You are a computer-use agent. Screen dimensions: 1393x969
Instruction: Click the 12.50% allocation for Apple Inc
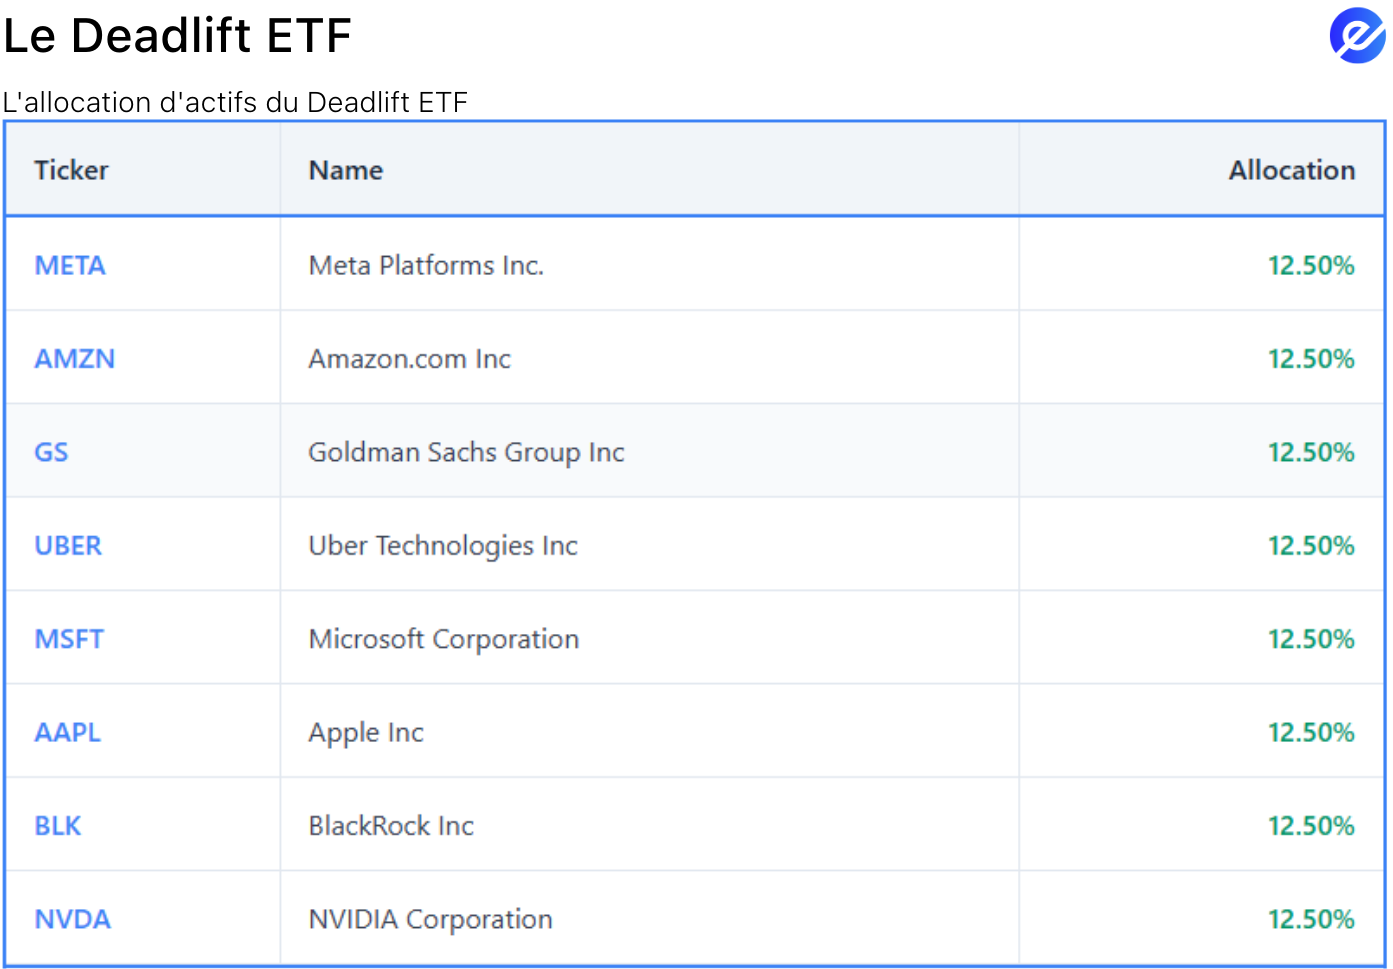pos(1310,732)
